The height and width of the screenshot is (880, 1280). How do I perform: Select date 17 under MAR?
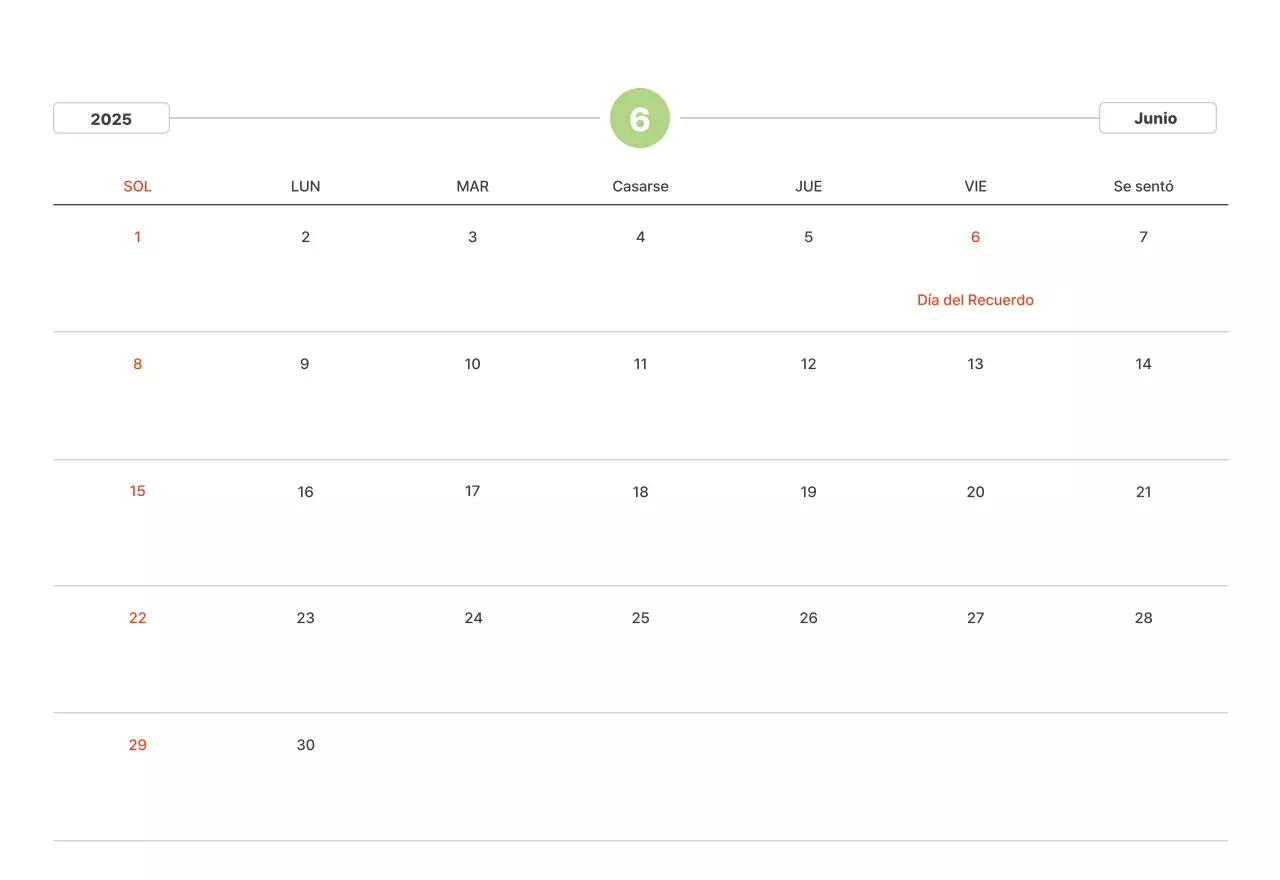(x=473, y=491)
